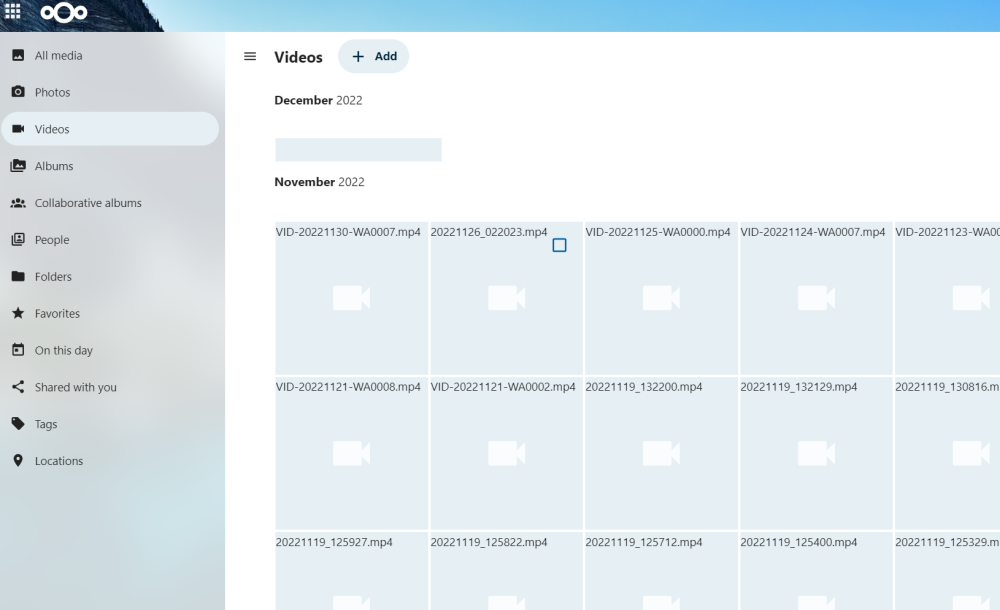Image resolution: width=1000 pixels, height=610 pixels.
Task: Click the Shared with you share icon
Action: 18,387
